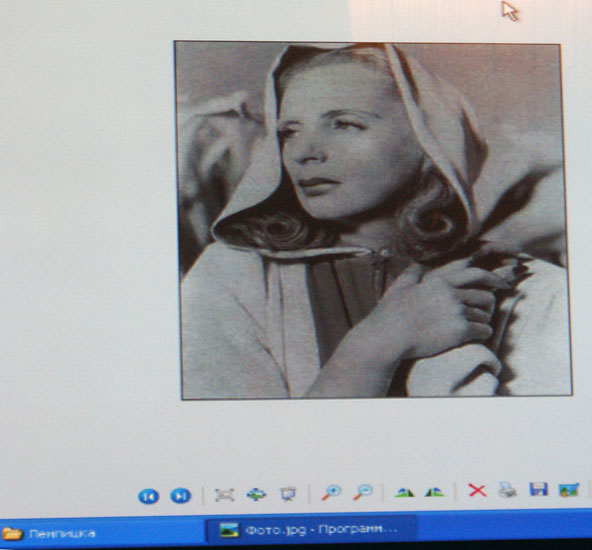Go to the previous image
592x550 pixels.
149,496
